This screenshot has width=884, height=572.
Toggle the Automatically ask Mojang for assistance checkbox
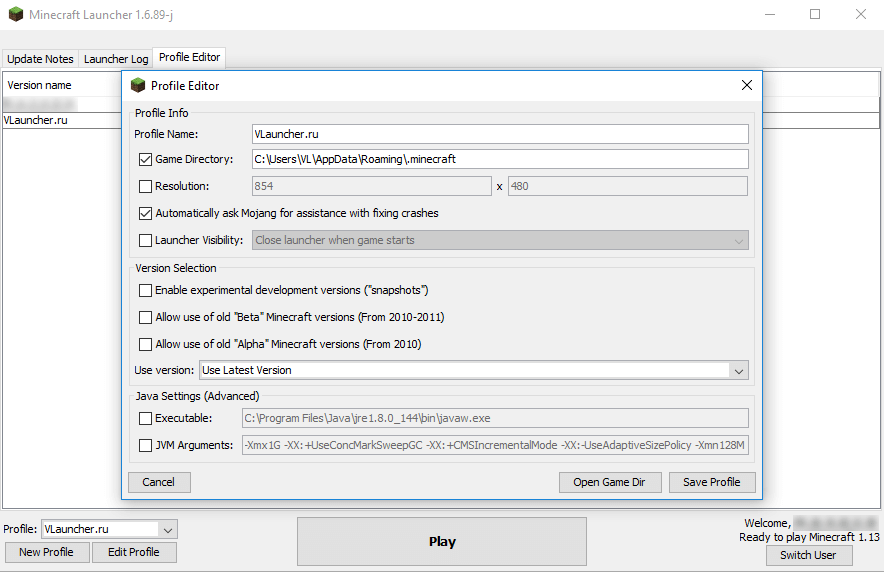tap(145, 213)
